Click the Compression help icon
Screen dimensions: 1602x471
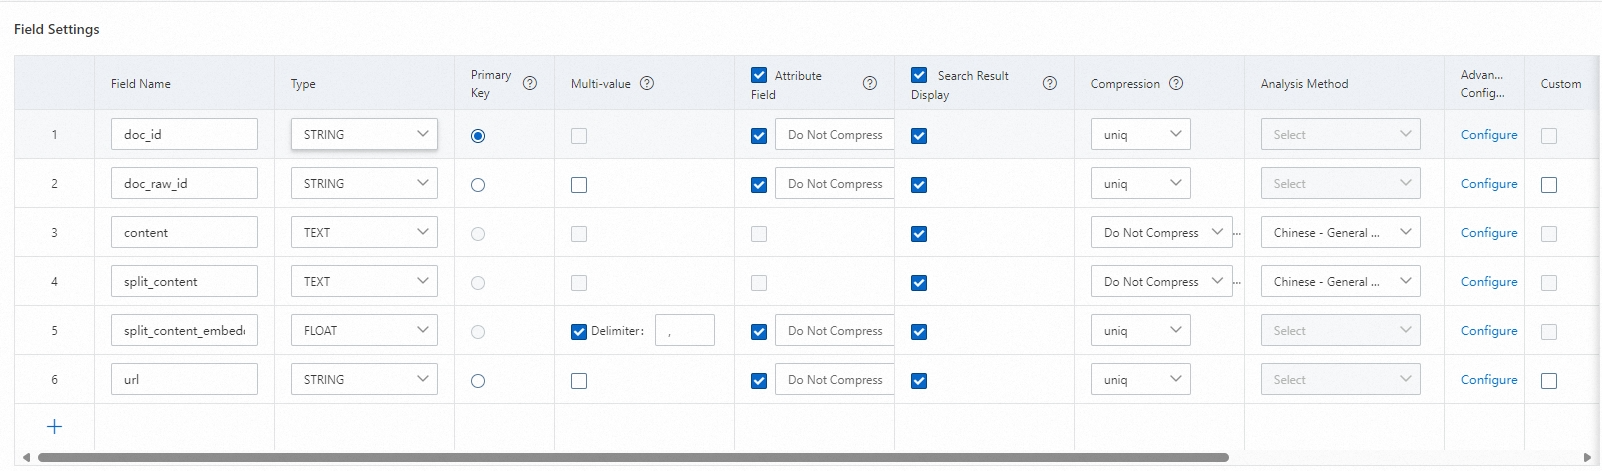point(1176,84)
